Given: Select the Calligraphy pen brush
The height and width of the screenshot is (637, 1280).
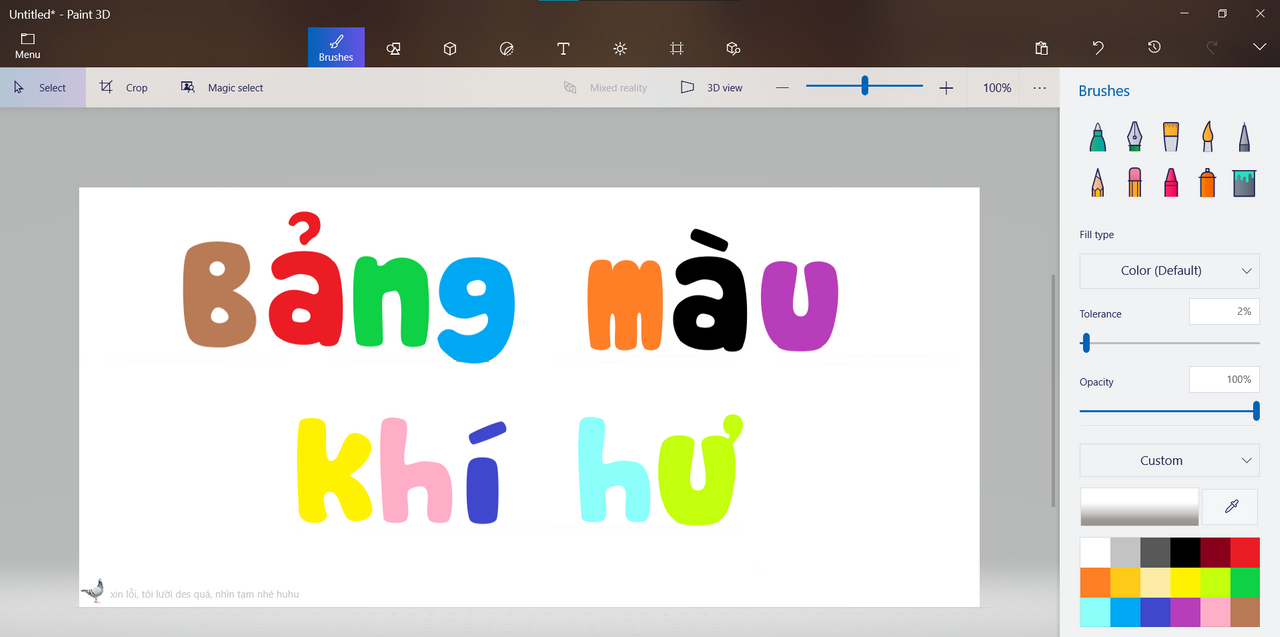Looking at the screenshot, I should click(1134, 137).
